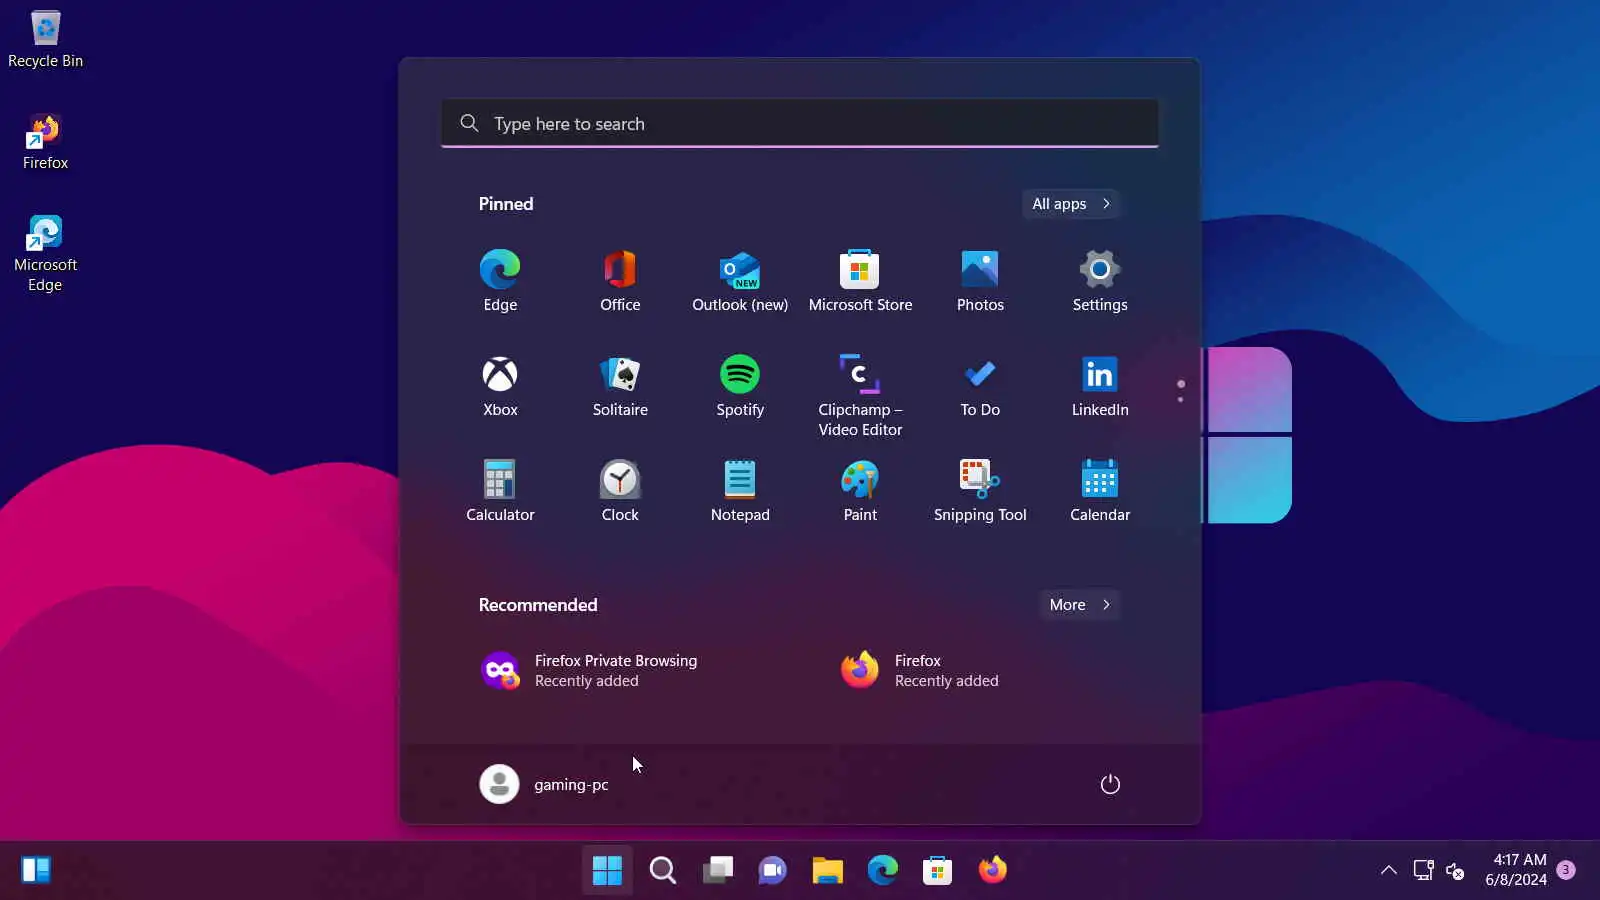Open network status tray icon
The height and width of the screenshot is (900, 1600).
[1423, 870]
